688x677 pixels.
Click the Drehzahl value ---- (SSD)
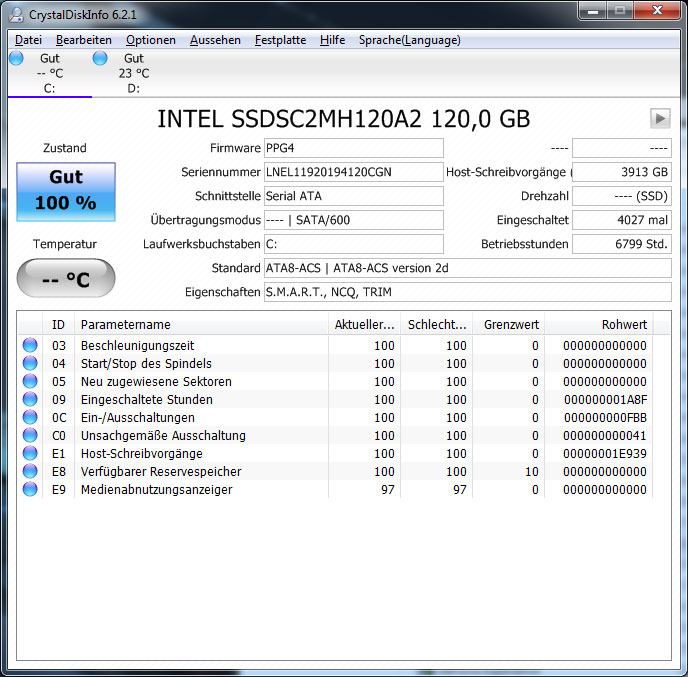[x=622, y=196]
